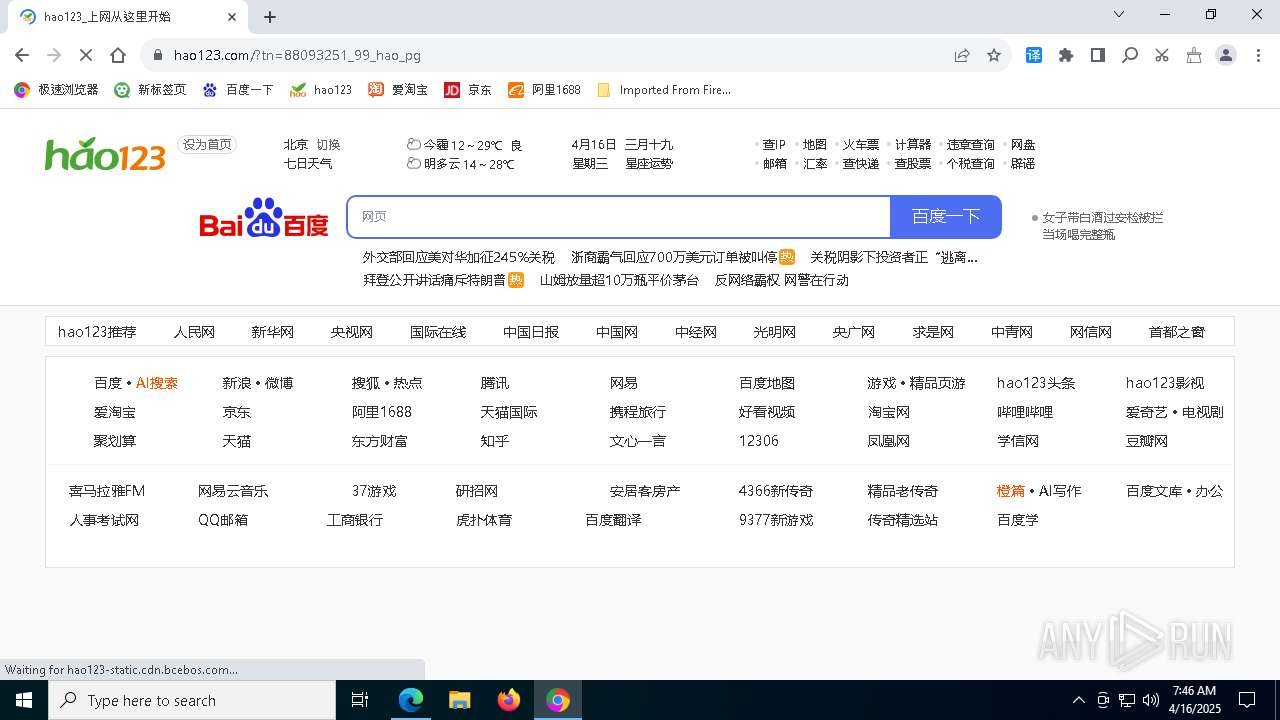Image resolution: width=1280 pixels, height=720 pixels.
Task: Show hidden system tray icons
Action: pyautogui.click(x=1078, y=700)
